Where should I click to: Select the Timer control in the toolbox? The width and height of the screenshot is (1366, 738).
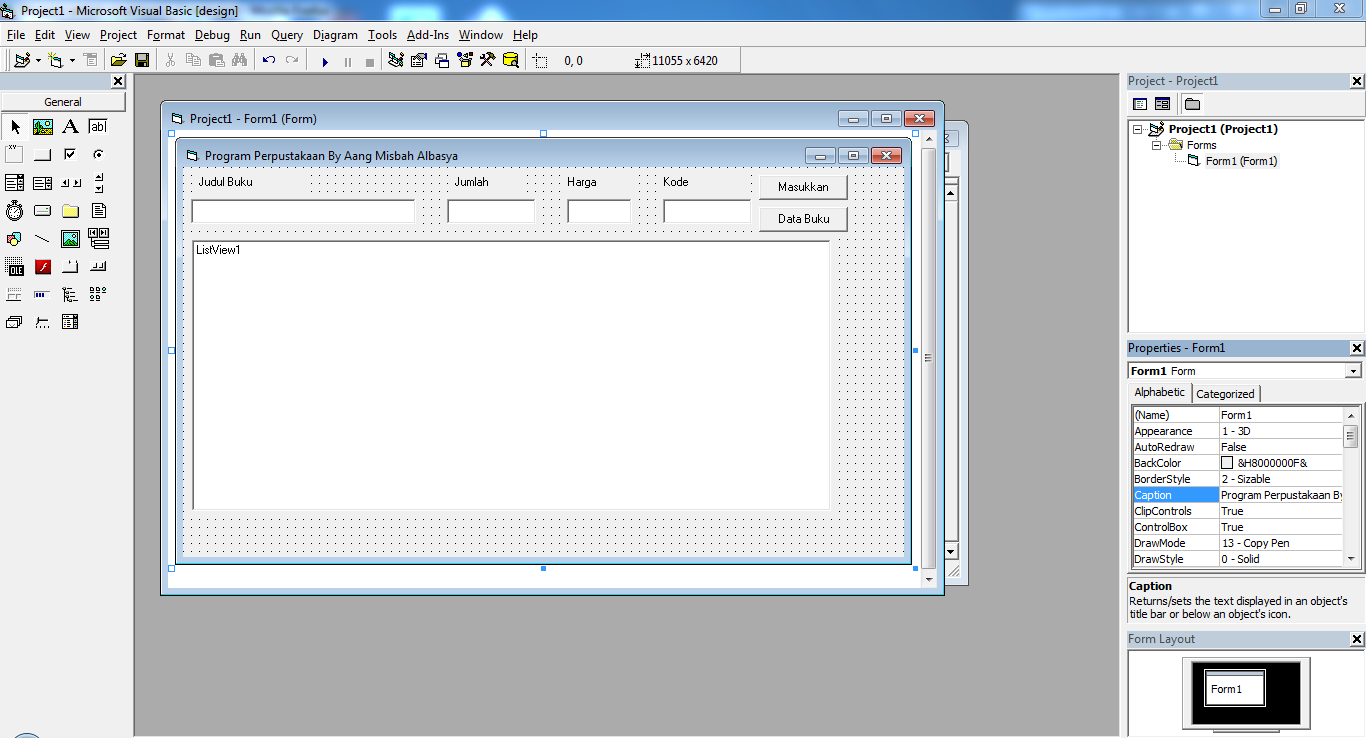click(x=15, y=210)
